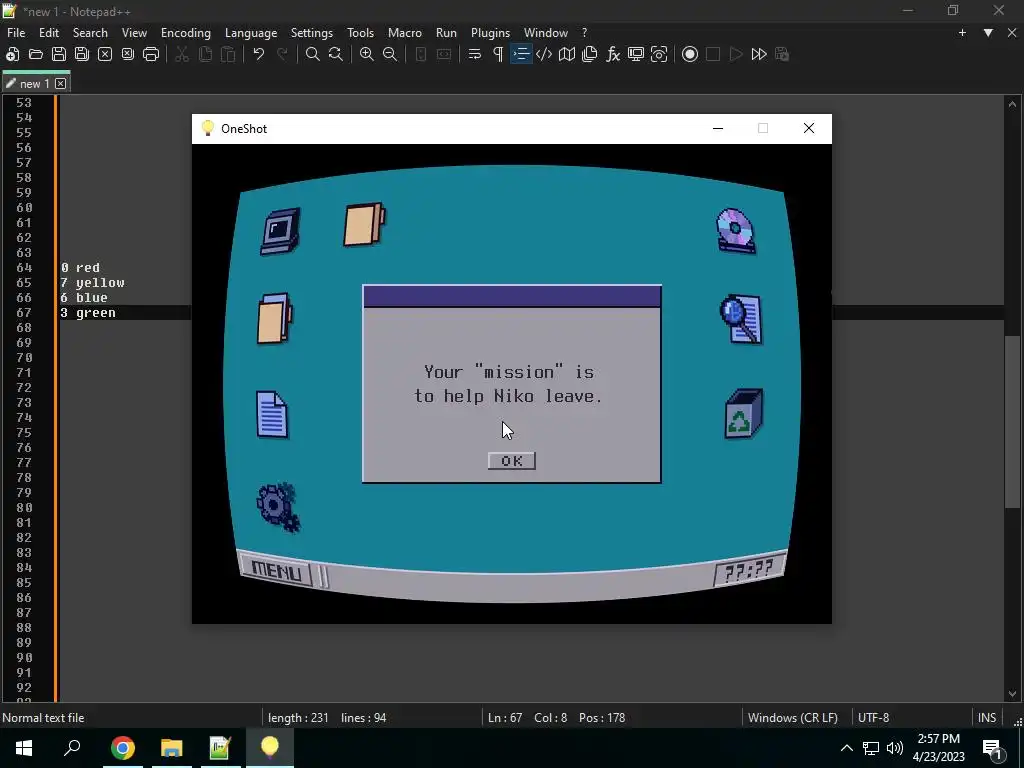
Task: Click the Function List fx icon
Action: pos(613,54)
